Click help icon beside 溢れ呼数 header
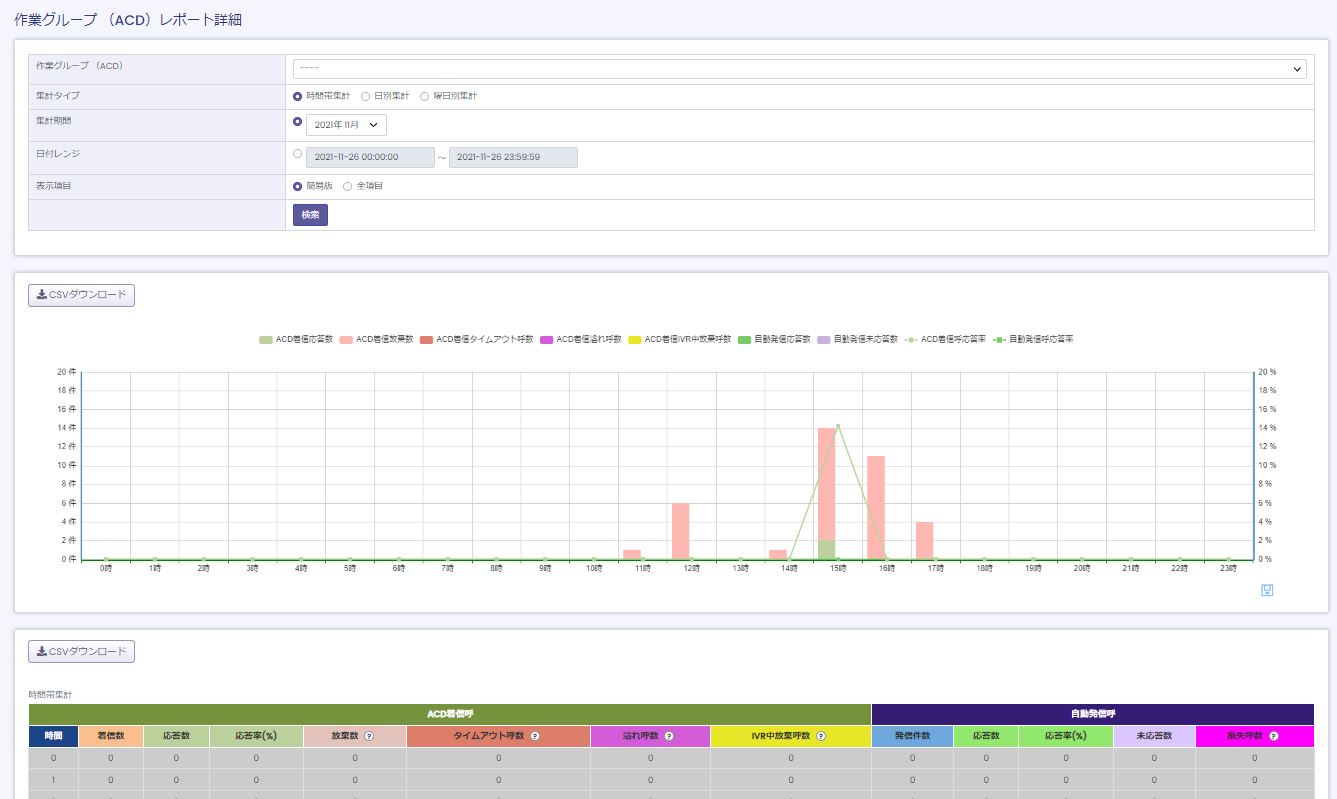The width and height of the screenshot is (1337, 799). (x=669, y=736)
